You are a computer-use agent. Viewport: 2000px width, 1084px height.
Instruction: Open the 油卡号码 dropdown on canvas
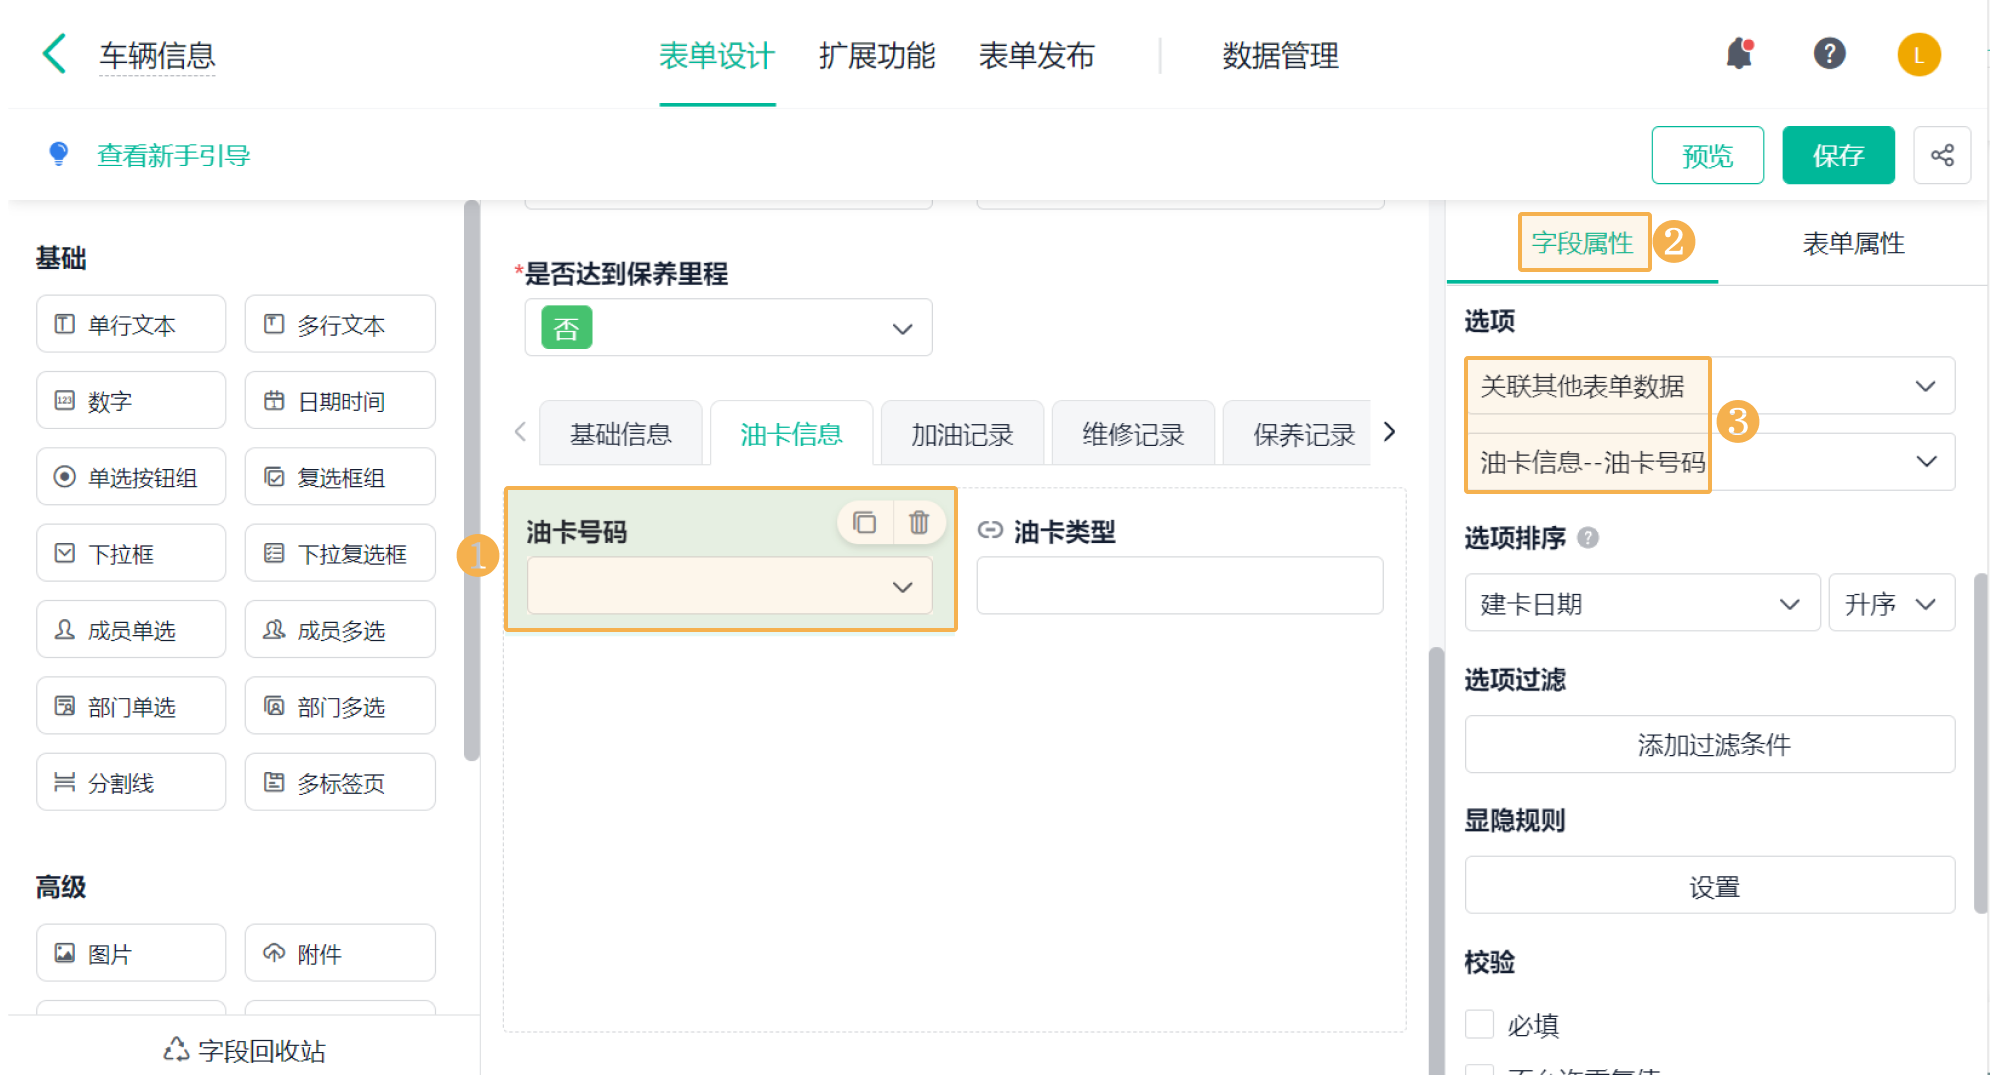click(x=730, y=586)
